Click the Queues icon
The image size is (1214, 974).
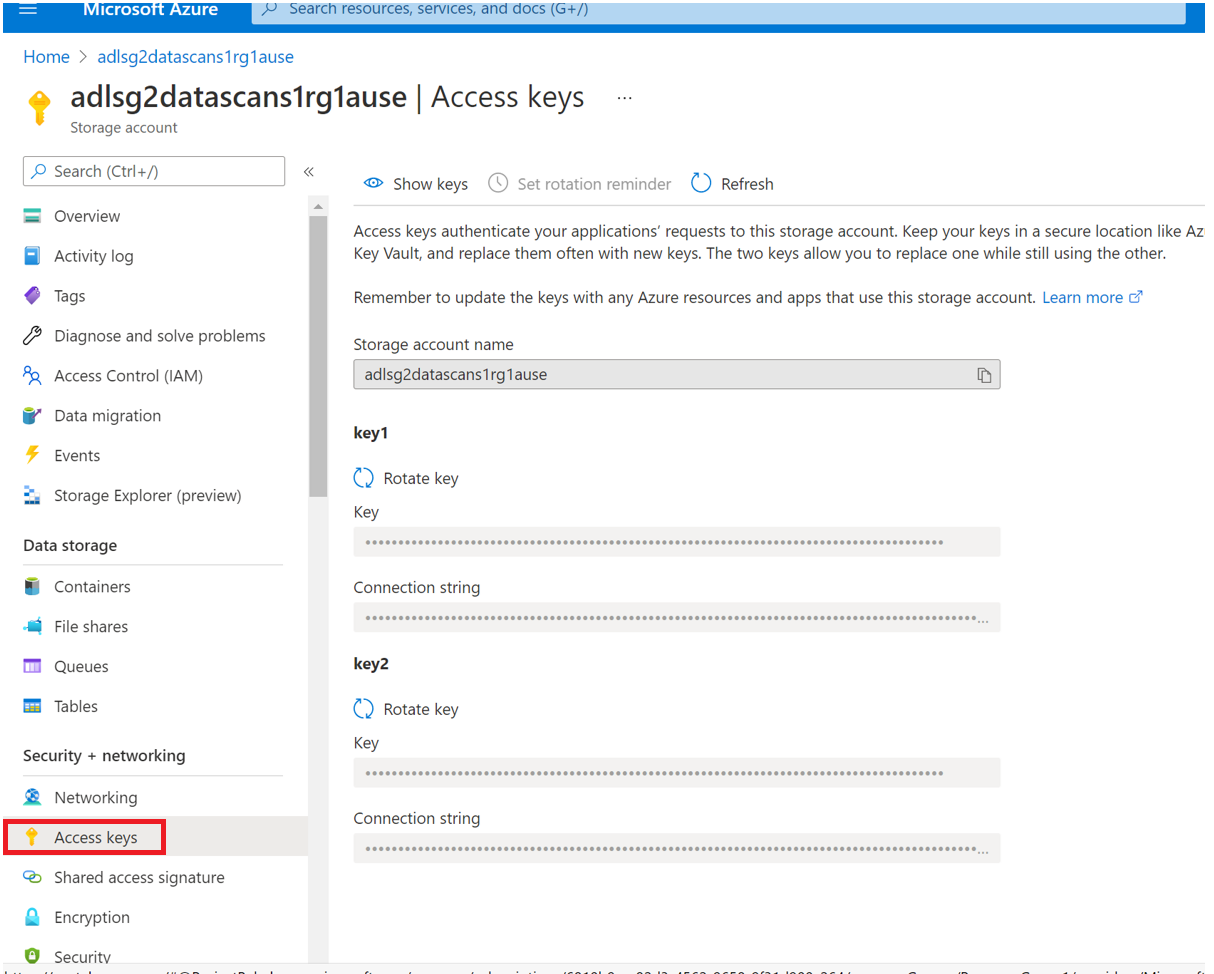pos(33,666)
